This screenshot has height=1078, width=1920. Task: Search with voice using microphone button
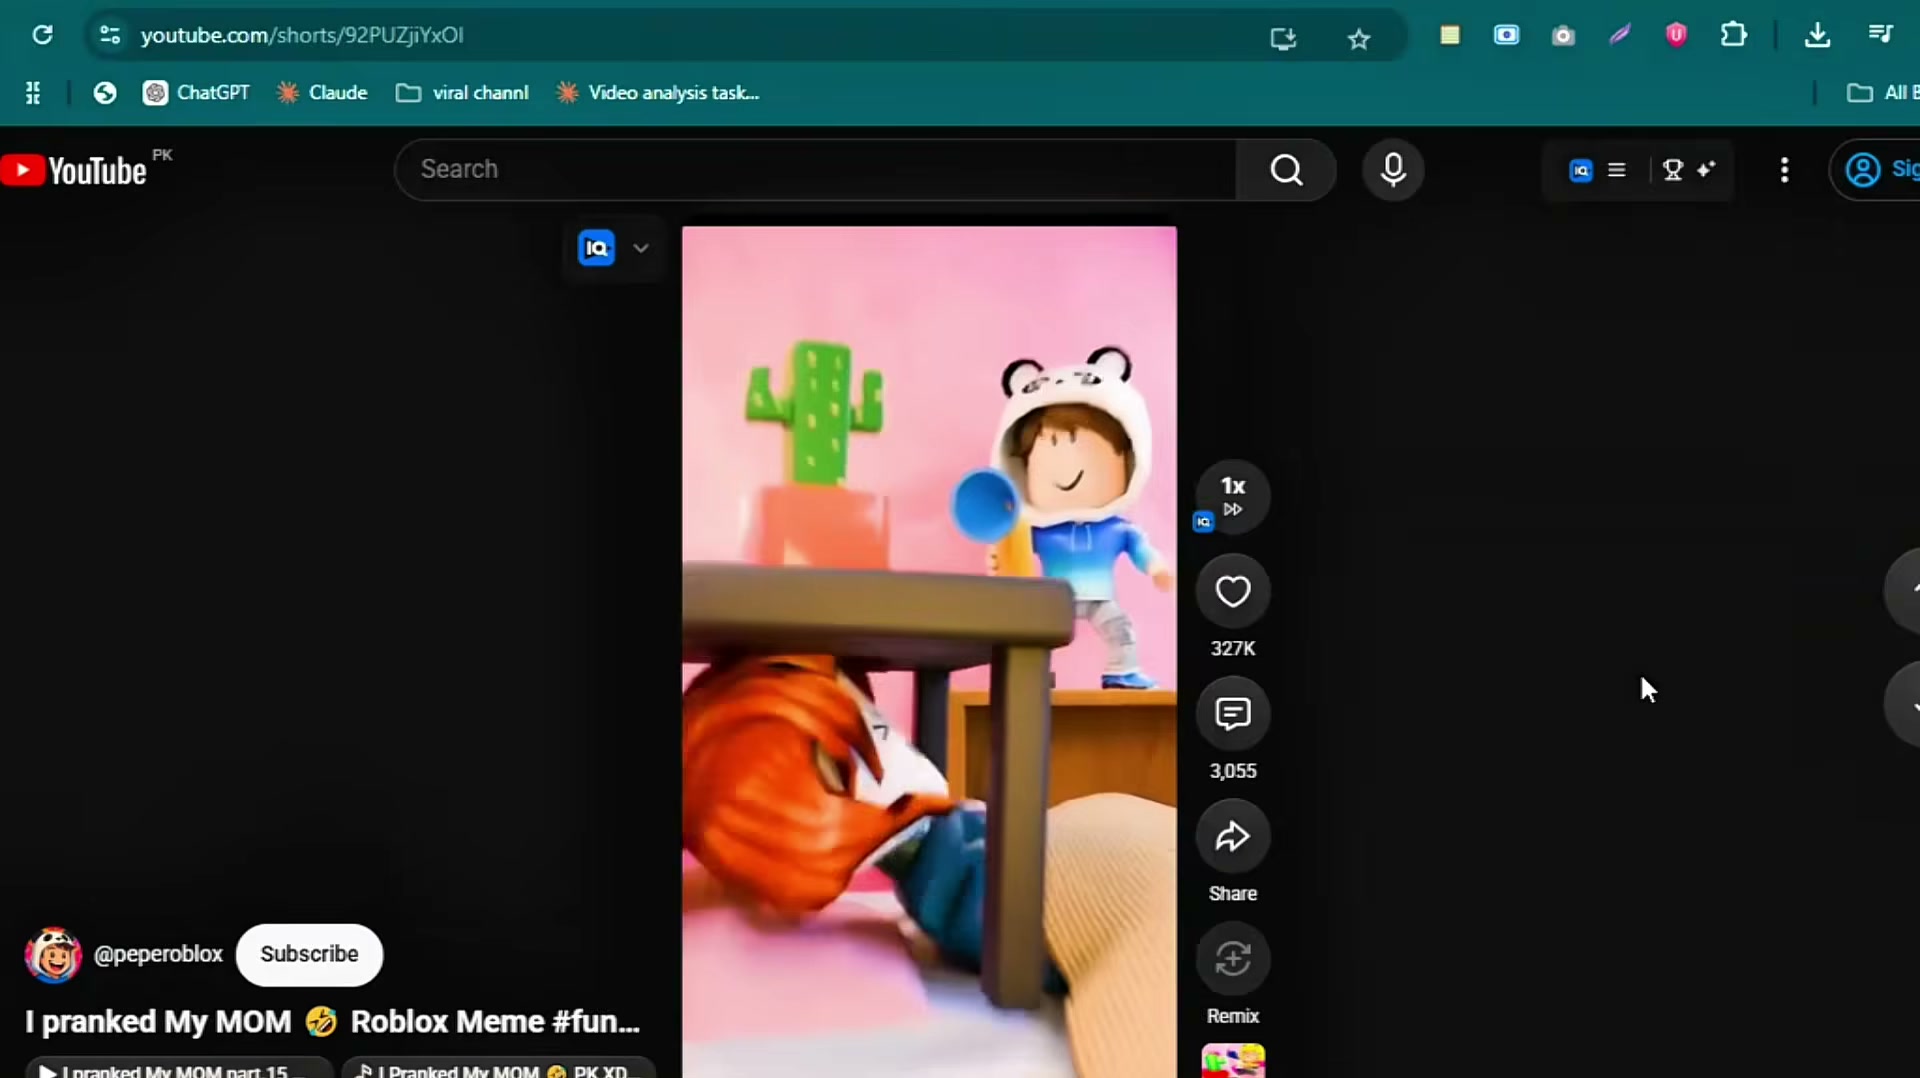(1393, 170)
